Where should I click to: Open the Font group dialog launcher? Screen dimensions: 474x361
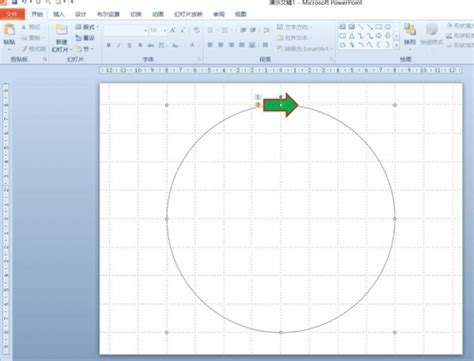point(199,59)
